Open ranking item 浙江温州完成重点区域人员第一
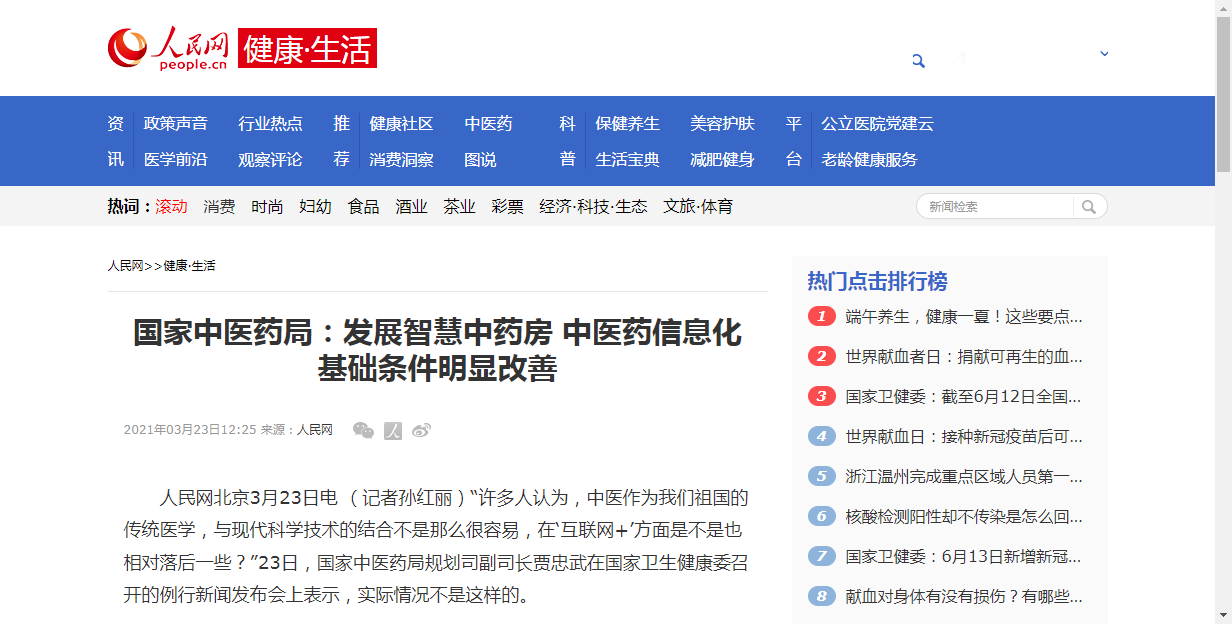This screenshot has width=1232, height=624. point(964,477)
